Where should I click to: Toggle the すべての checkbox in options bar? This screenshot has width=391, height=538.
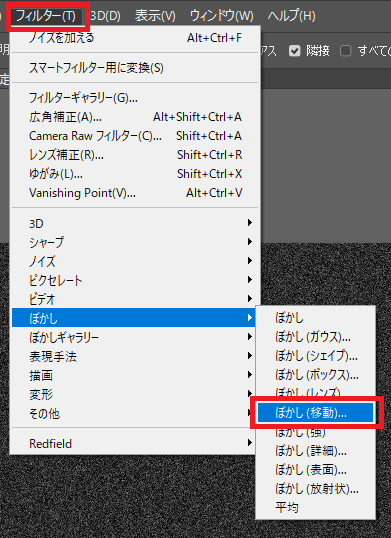(345, 51)
